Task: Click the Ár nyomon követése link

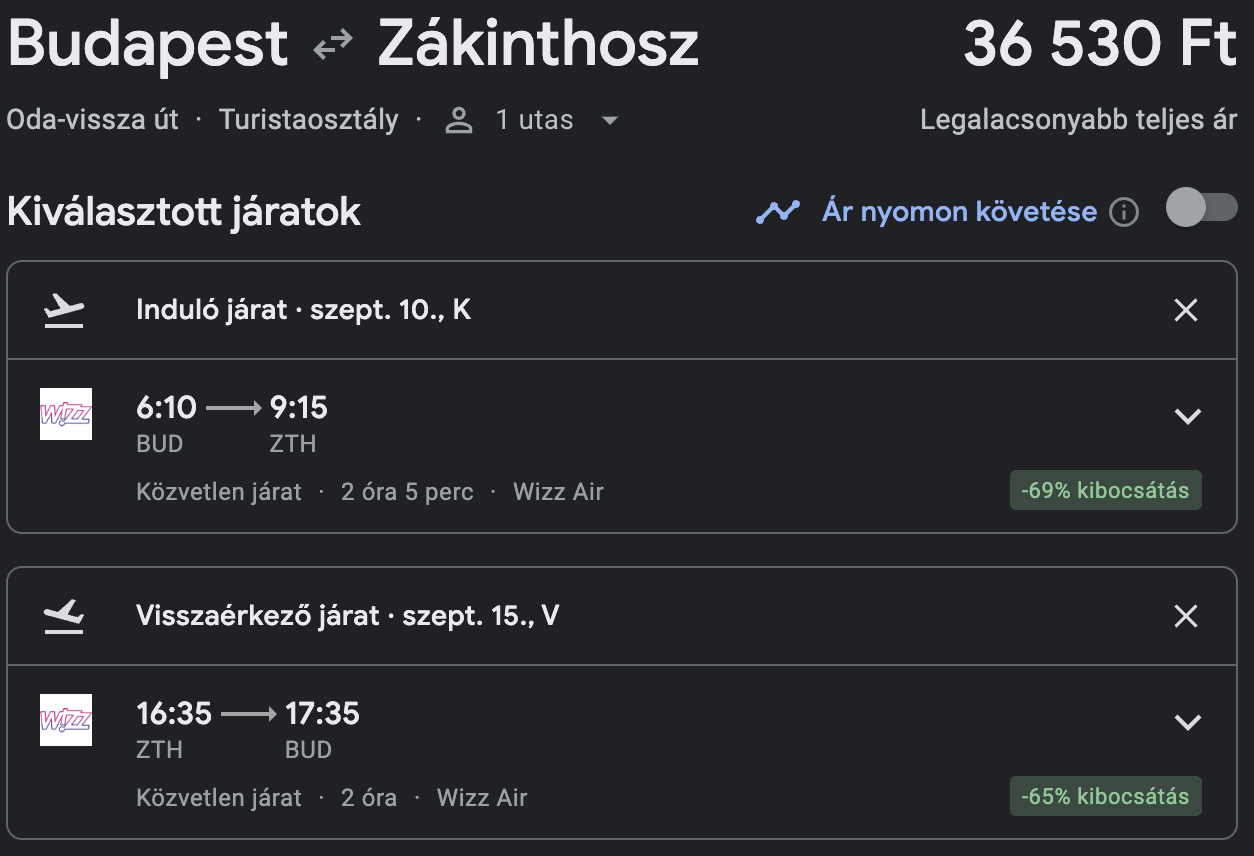Action: pyautogui.click(x=959, y=212)
